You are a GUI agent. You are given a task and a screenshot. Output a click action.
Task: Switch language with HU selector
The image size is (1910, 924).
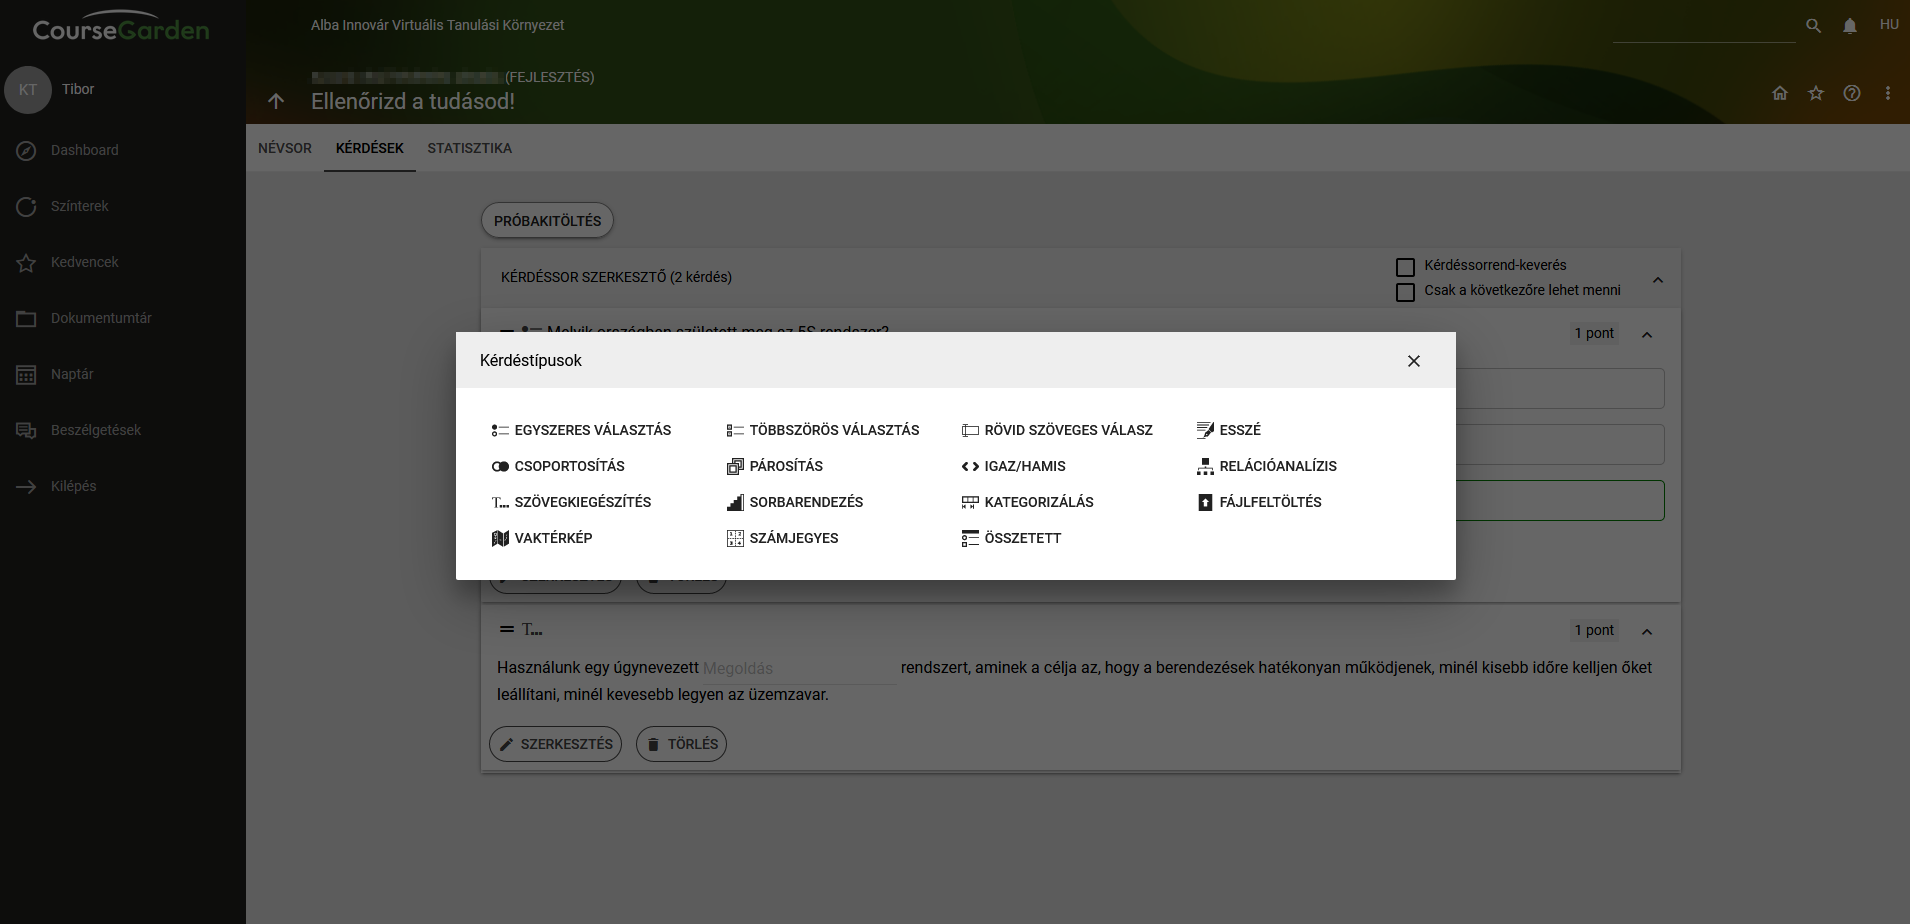click(1889, 25)
